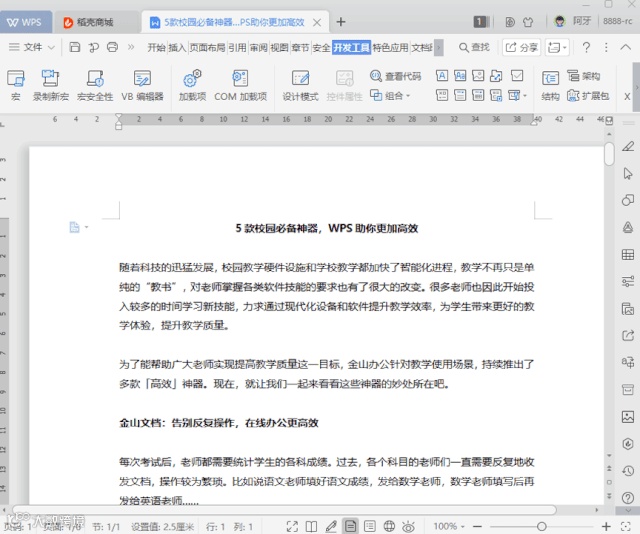Viewport: 640px width, 534px height.
Task: Toggle writing mode pen icon in status bar
Action: 331,526
